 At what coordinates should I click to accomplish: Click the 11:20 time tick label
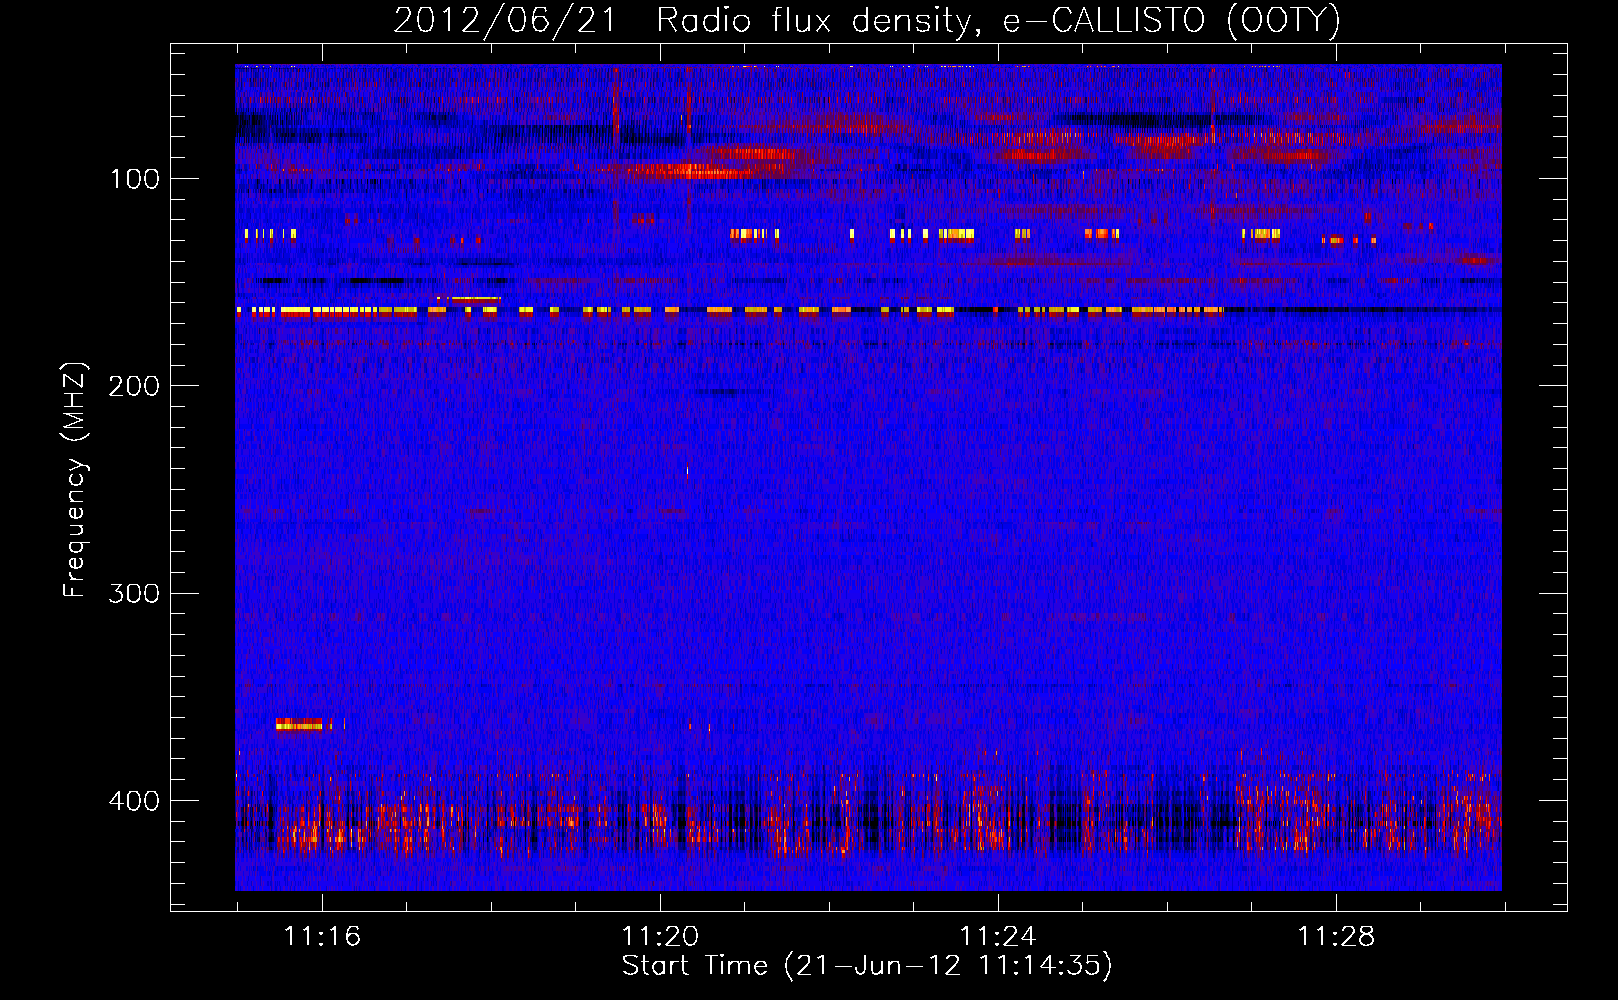point(660,937)
